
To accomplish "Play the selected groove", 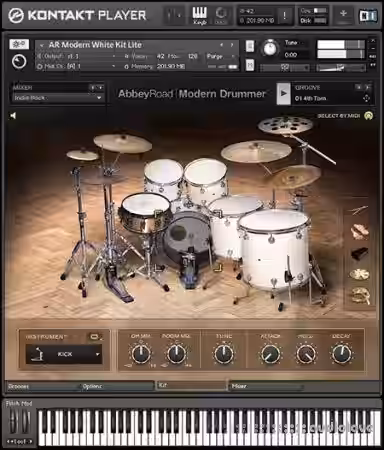I will click(283, 94).
